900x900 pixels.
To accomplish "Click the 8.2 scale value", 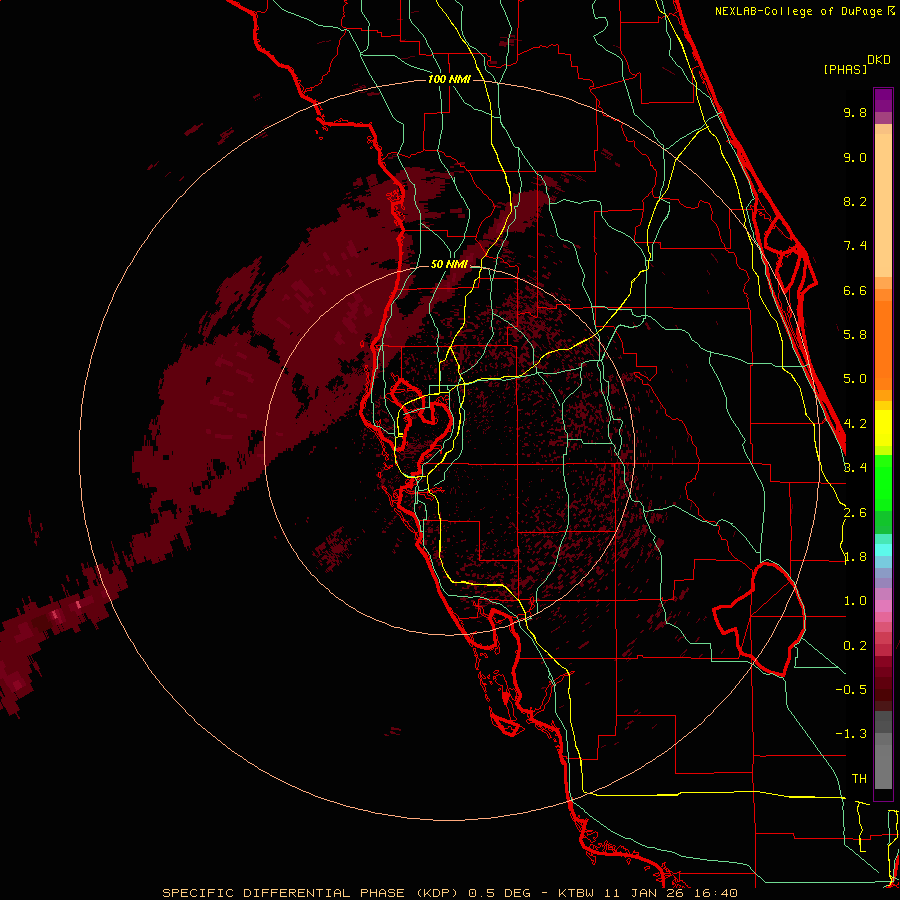I will tap(855, 201).
